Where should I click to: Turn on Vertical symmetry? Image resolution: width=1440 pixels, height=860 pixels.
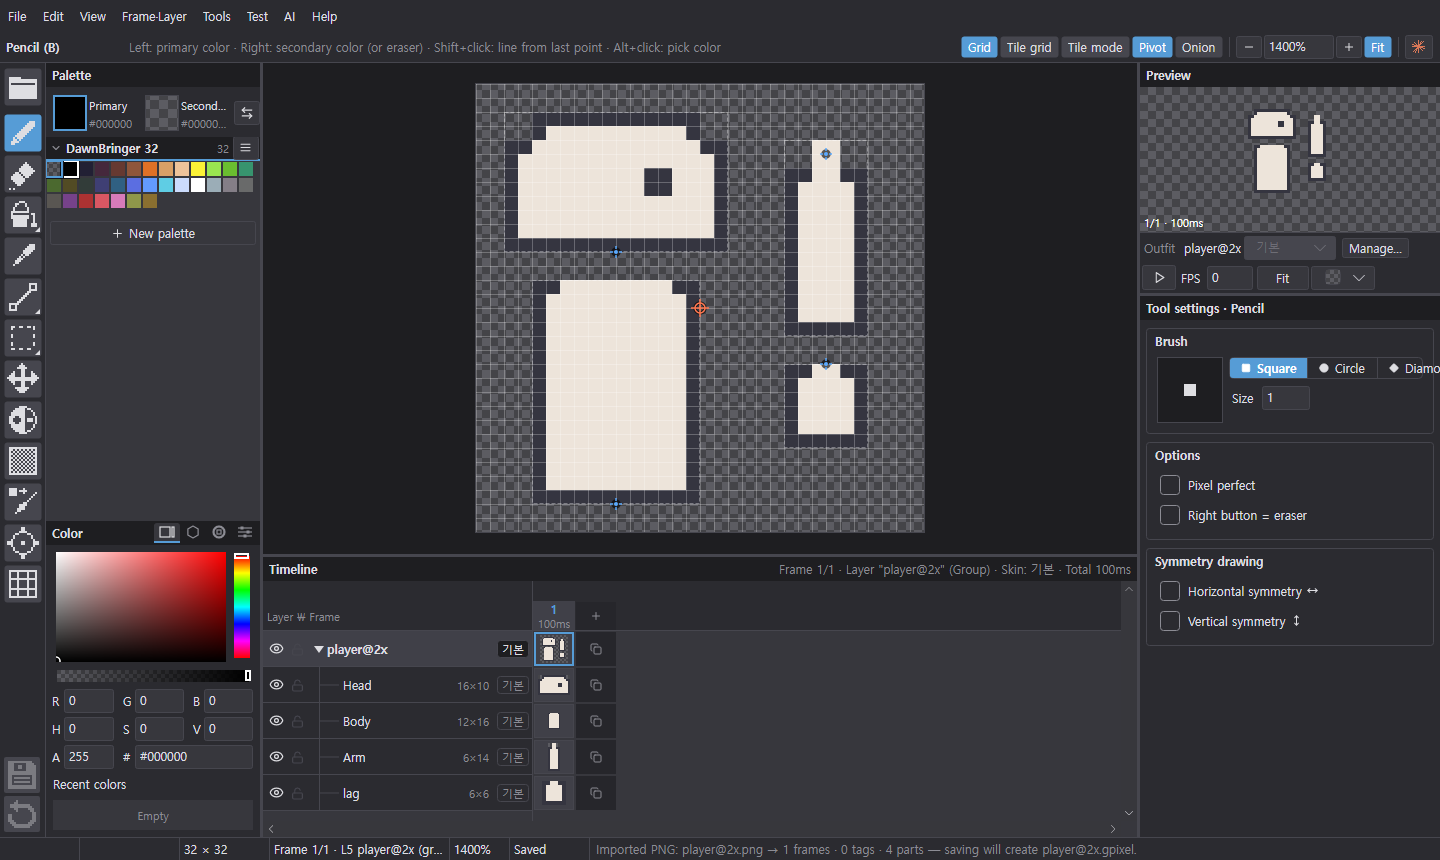coord(1170,621)
